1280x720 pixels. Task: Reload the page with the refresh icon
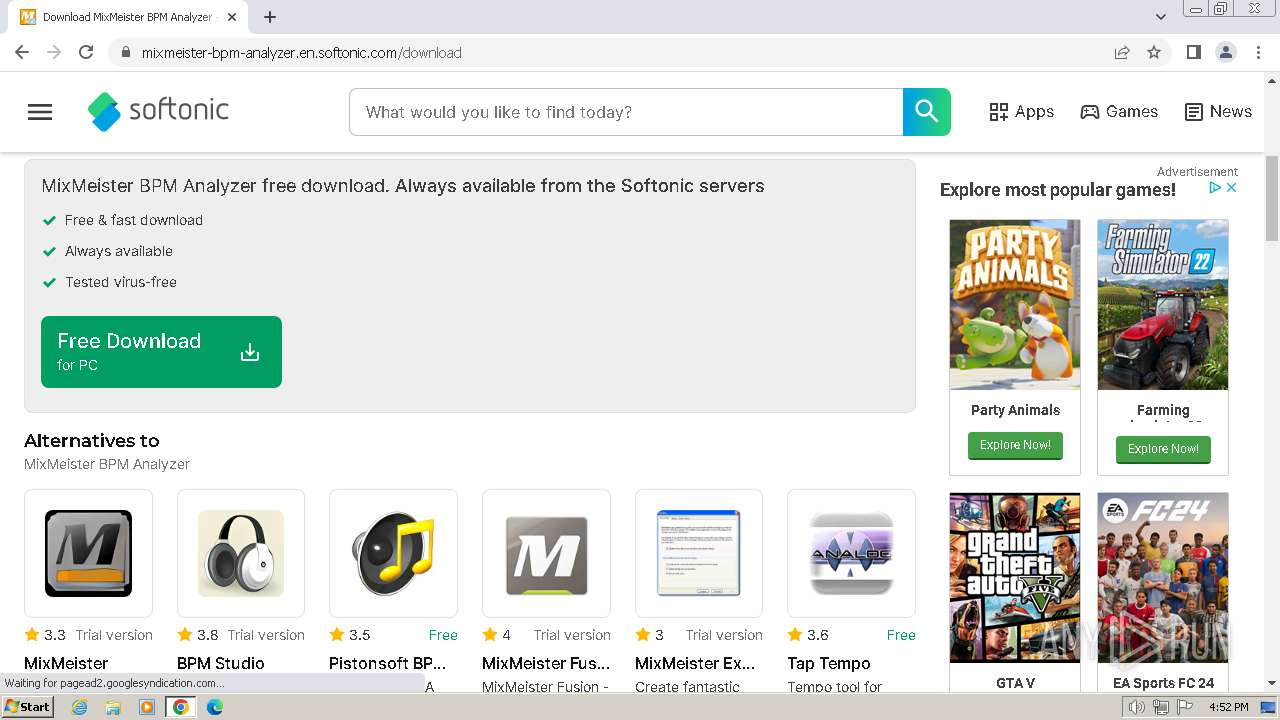86,53
